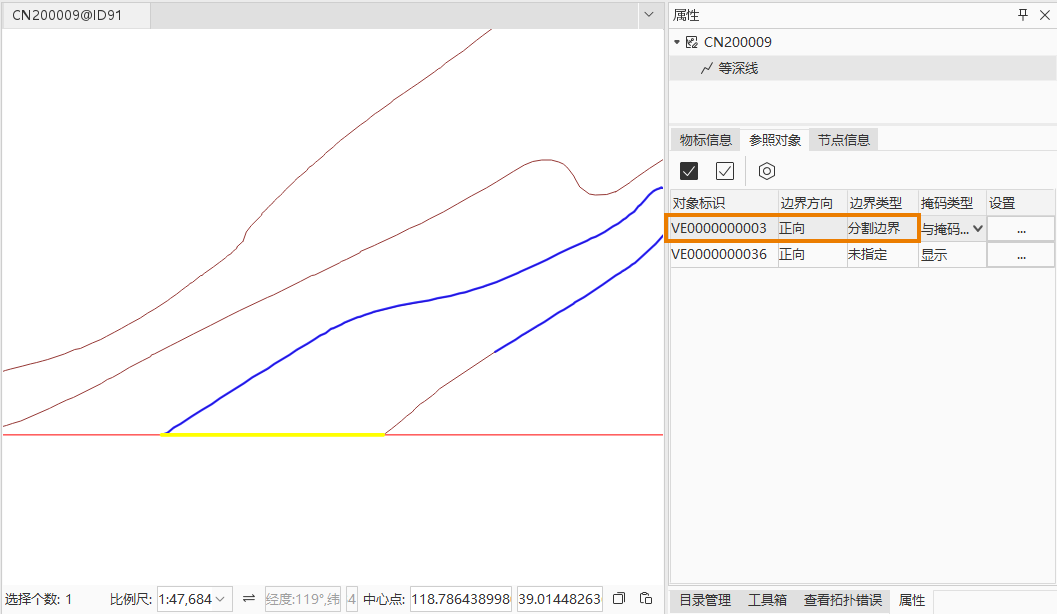Screen dimensions: 1057x614
Task: Select the 等深线 line feature icon
Action: tap(707, 68)
